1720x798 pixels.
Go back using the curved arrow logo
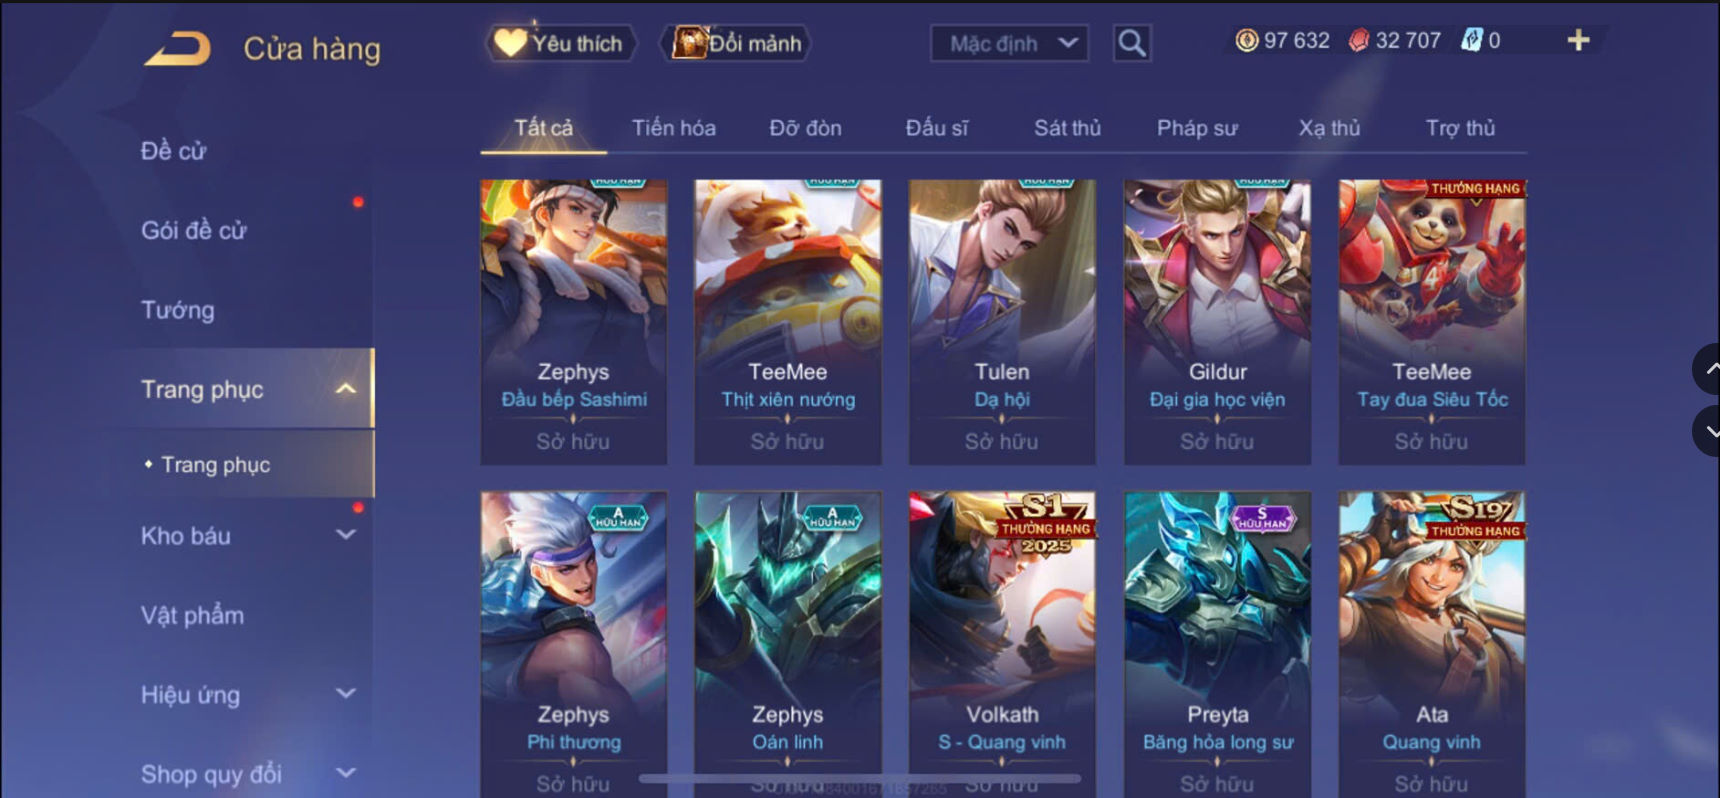[177, 49]
